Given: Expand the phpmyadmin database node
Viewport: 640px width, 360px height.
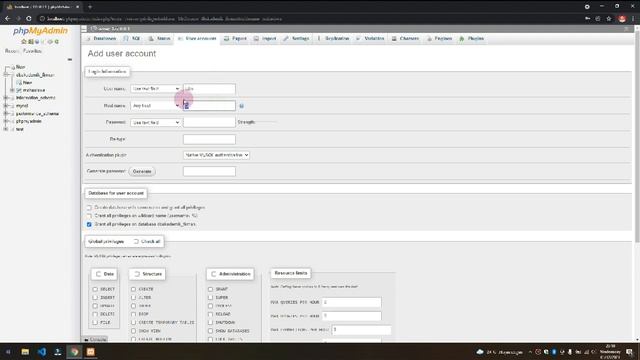Looking at the screenshot, I should tap(6, 121).
